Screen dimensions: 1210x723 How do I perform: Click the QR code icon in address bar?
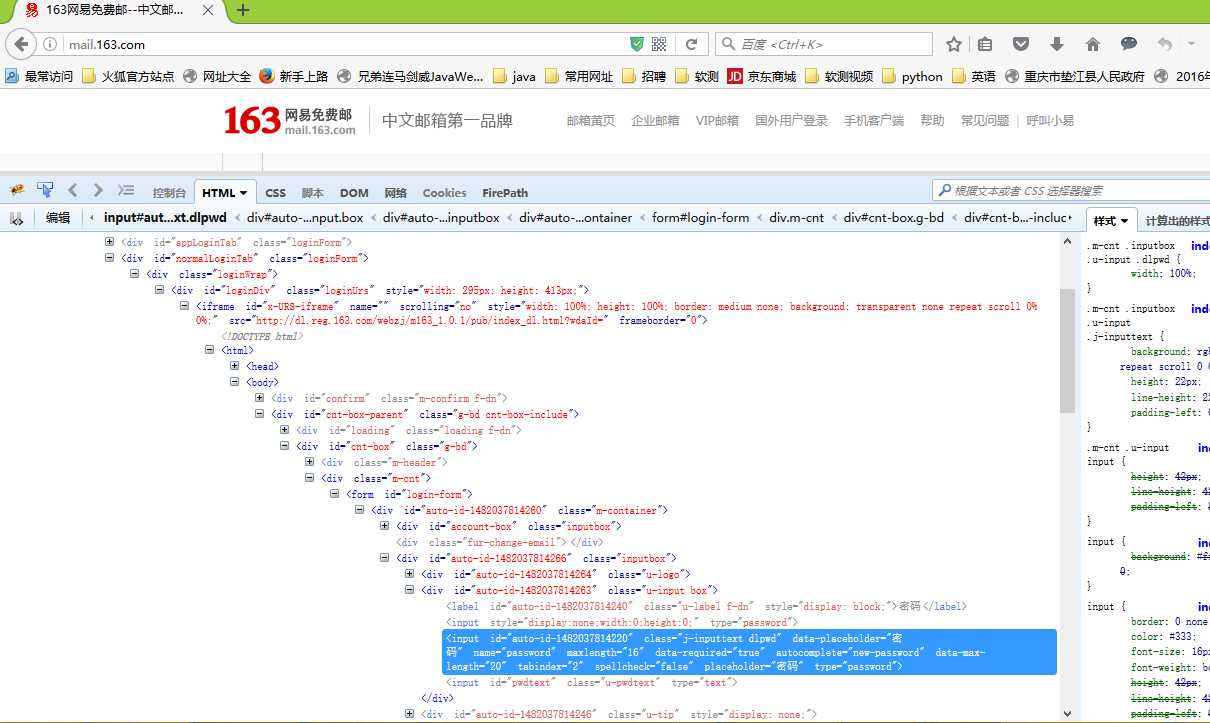coord(659,44)
